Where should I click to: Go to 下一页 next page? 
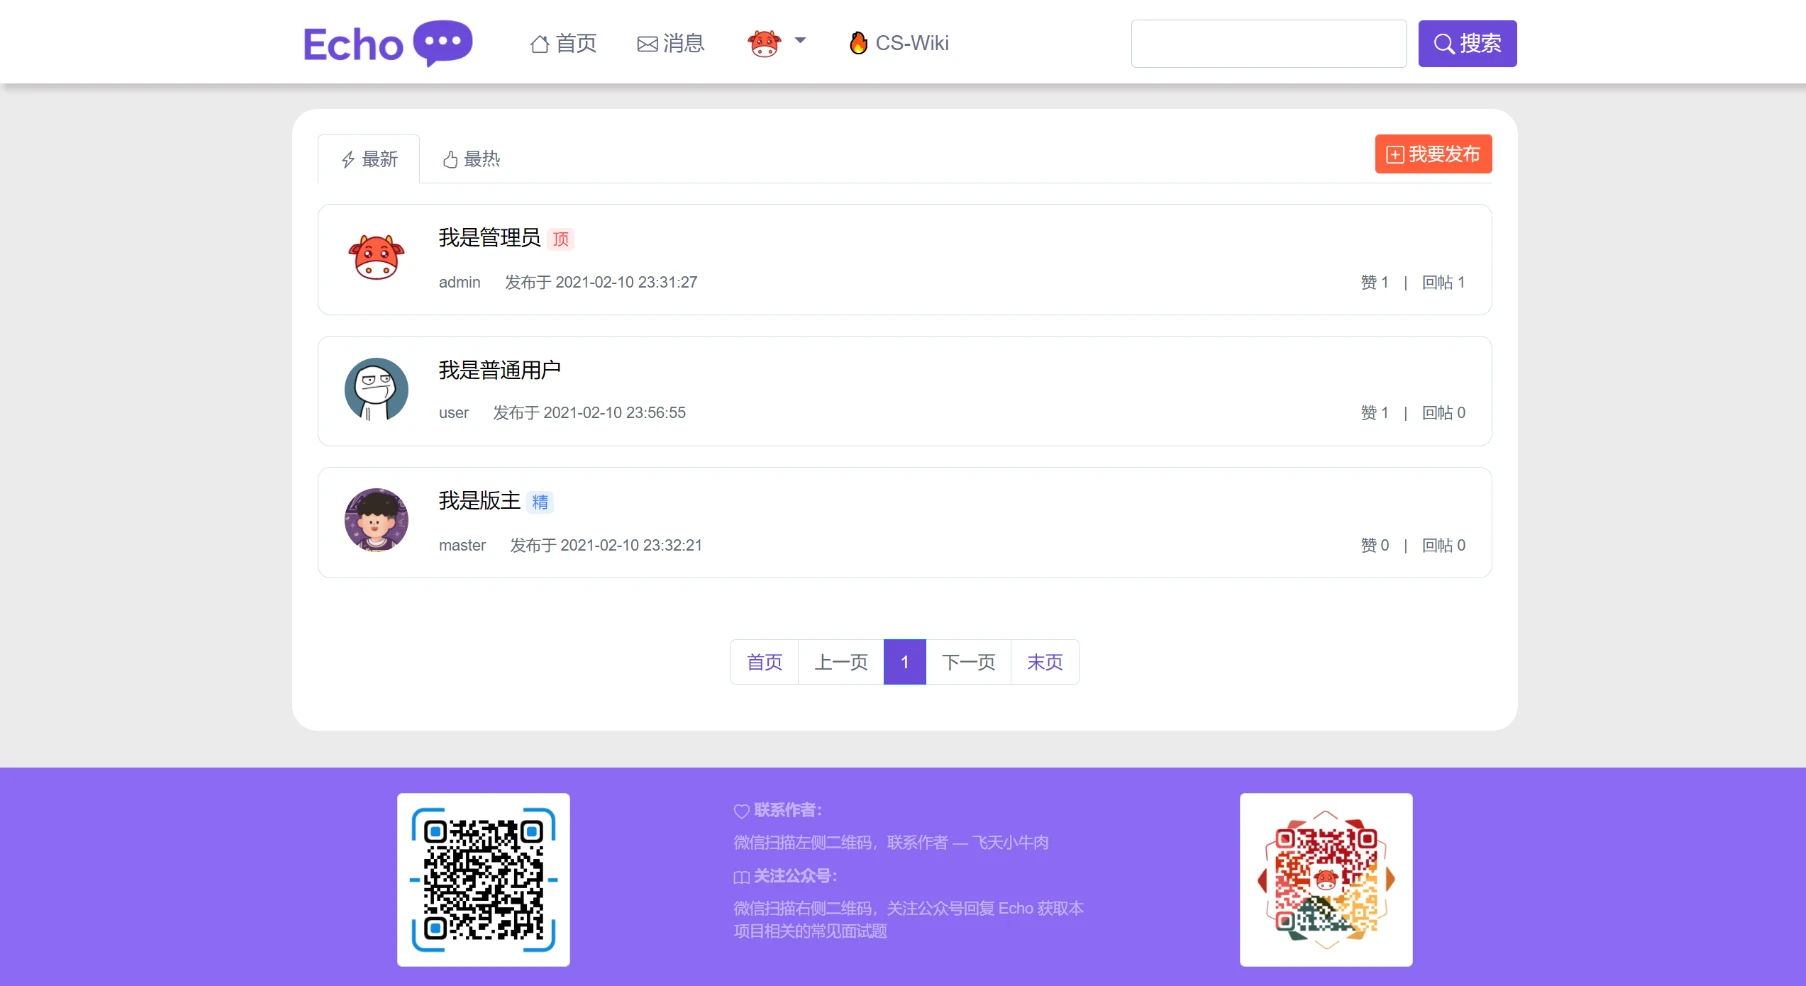tap(968, 662)
